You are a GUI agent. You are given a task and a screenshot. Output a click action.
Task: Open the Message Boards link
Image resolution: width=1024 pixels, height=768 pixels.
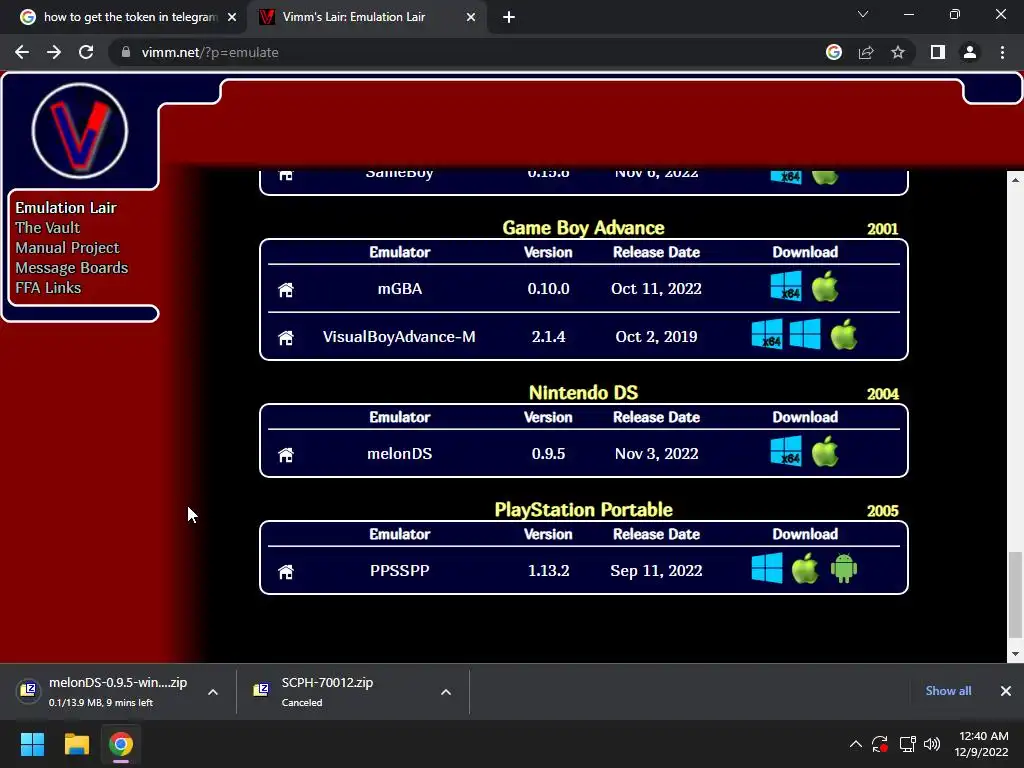point(71,268)
